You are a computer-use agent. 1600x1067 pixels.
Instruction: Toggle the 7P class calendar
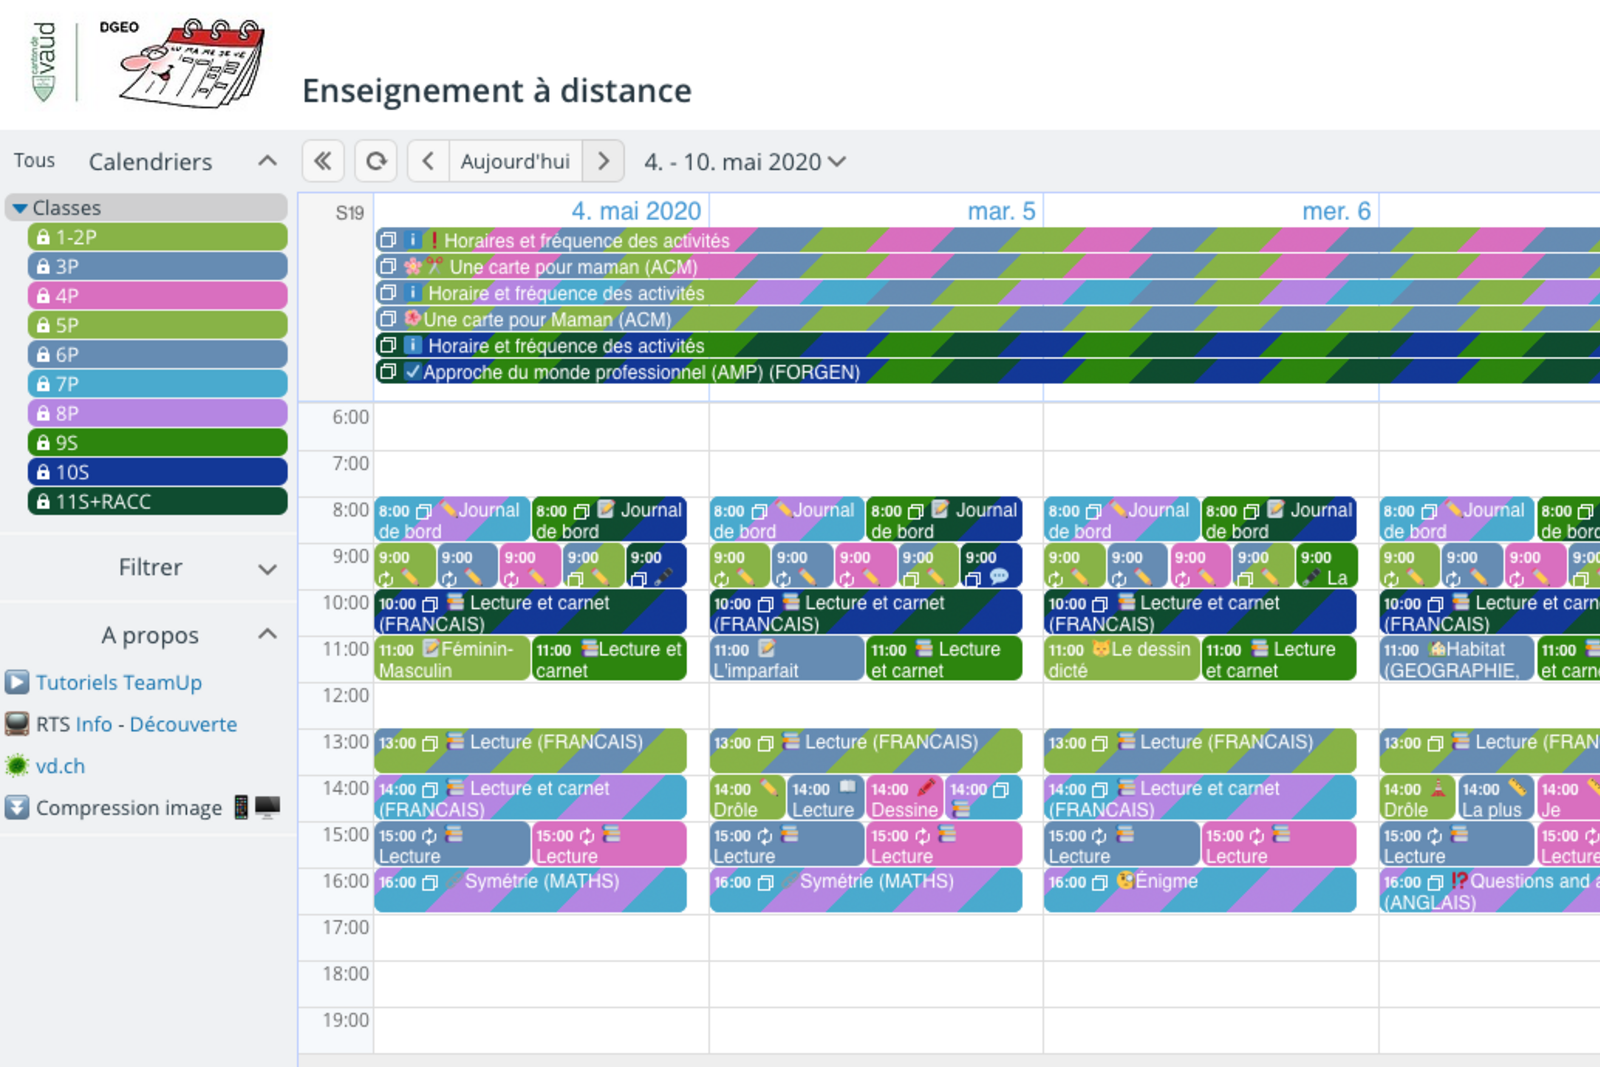[x=157, y=384]
